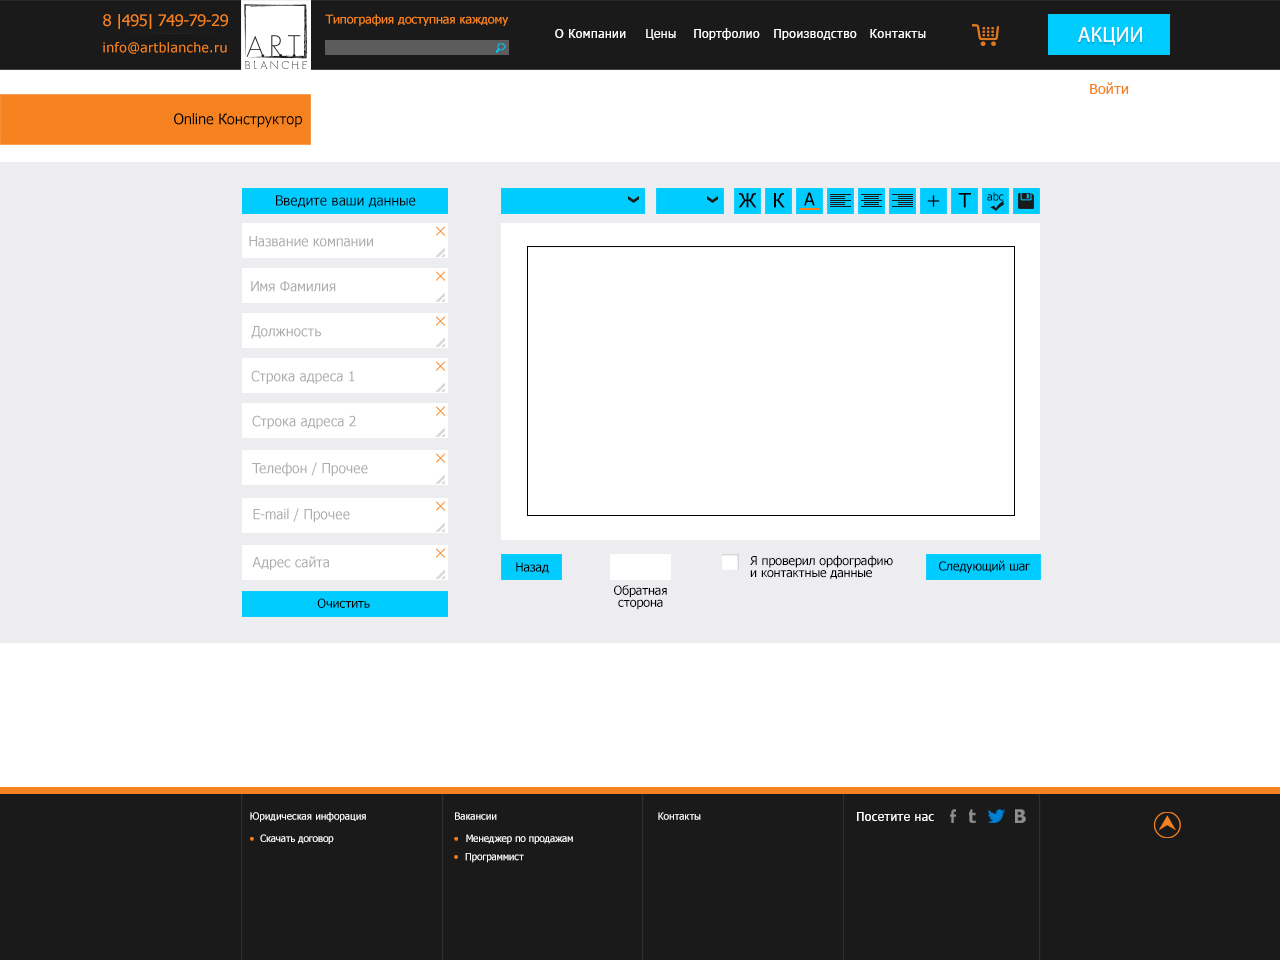Viewport: 1280px width, 960px height.
Task: Select the text (T) tool
Action: (964, 201)
